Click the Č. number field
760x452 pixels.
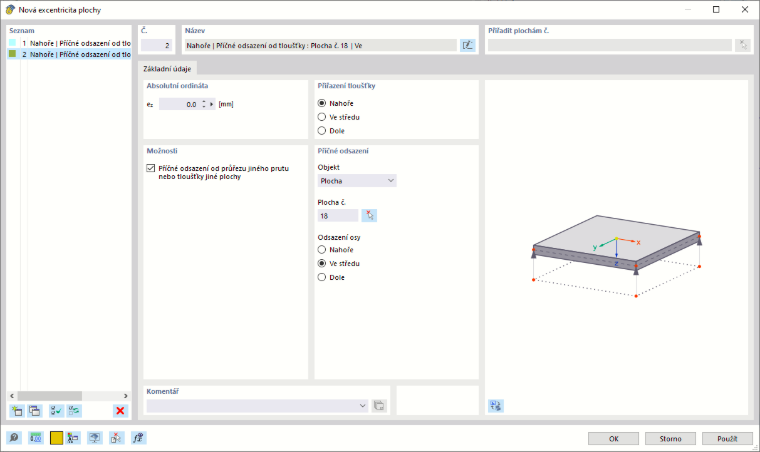coord(157,46)
